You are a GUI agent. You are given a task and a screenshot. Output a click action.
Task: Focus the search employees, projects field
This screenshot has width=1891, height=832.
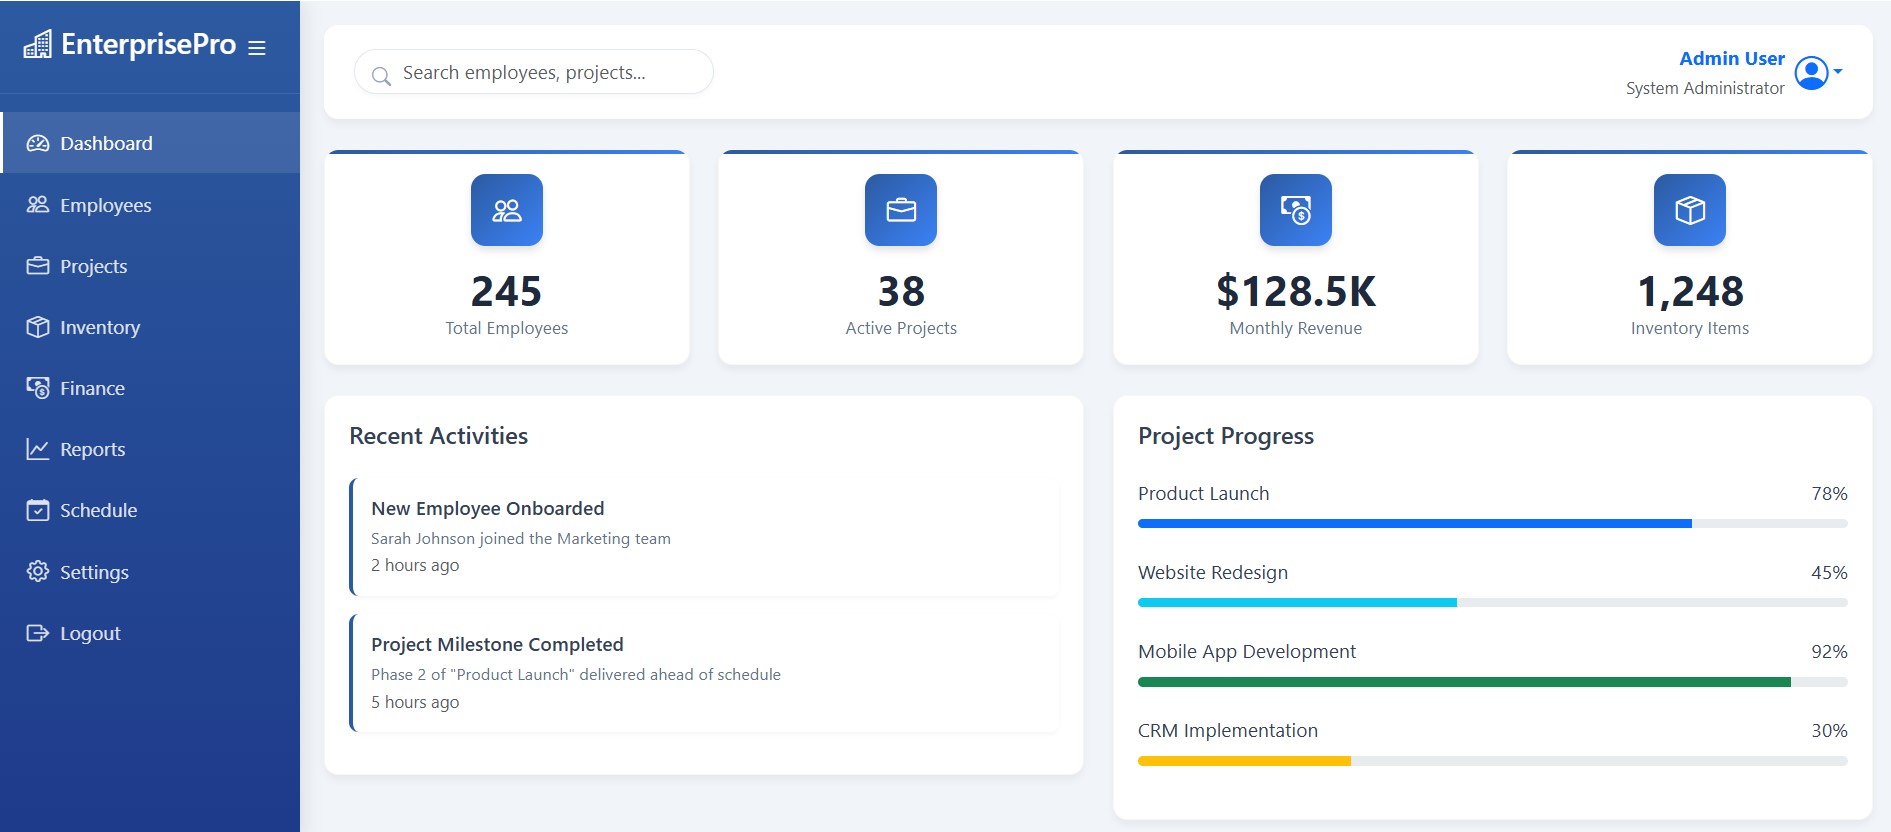(x=545, y=73)
